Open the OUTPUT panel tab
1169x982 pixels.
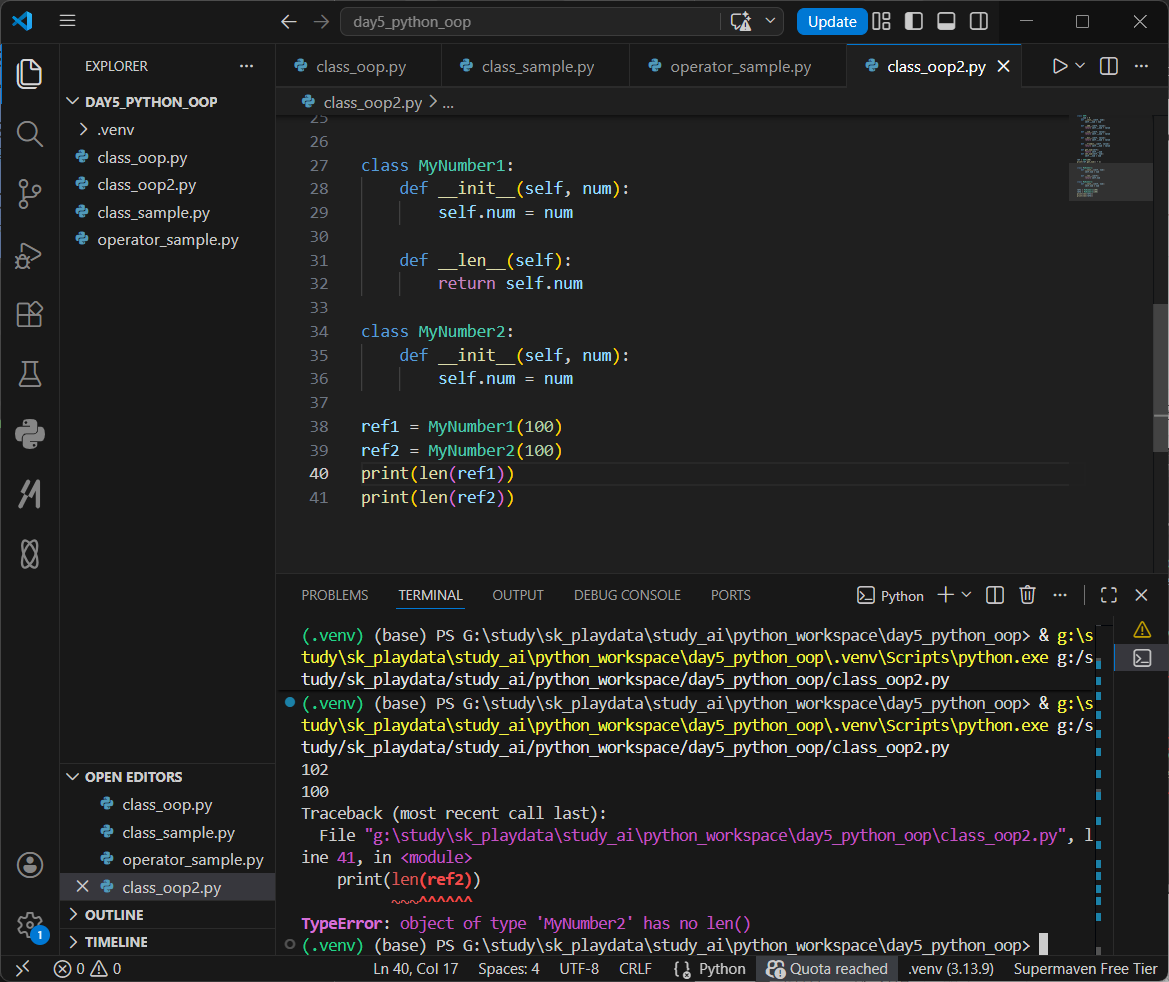(517, 595)
